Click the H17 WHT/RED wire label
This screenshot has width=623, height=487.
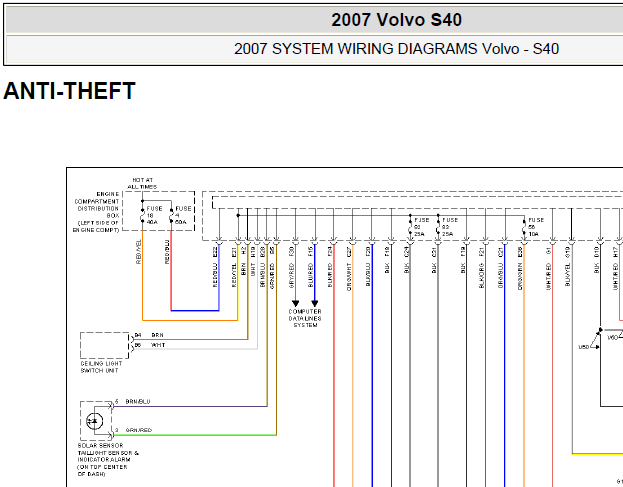[615, 268]
